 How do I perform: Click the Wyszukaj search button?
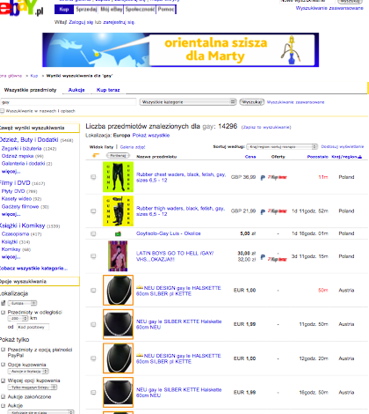[x=252, y=102]
